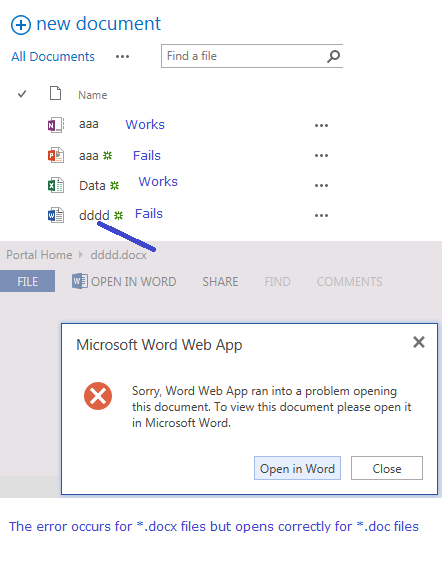
Task: Click the Word icon in toolbar
Action: tap(80, 281)
